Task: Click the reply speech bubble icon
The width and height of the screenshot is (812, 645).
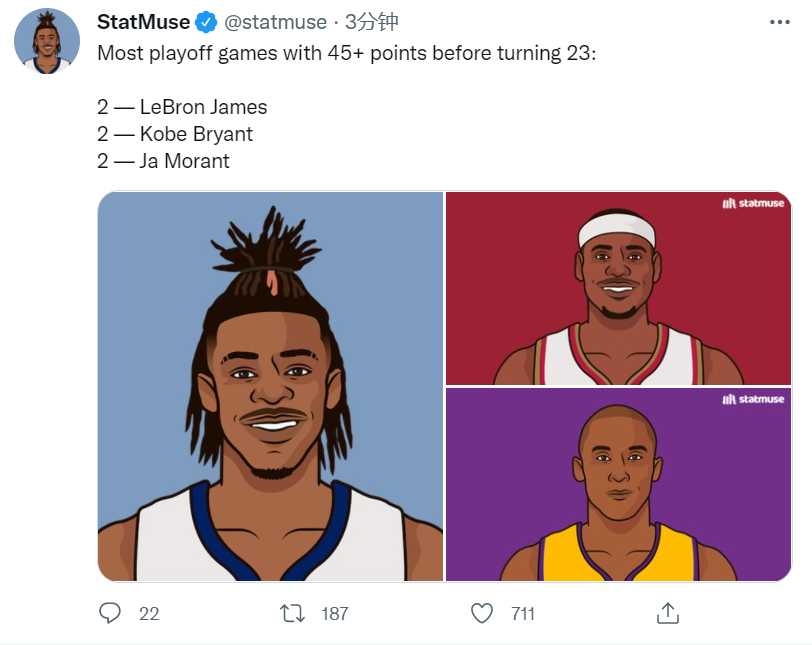Action: pos(110,613)
